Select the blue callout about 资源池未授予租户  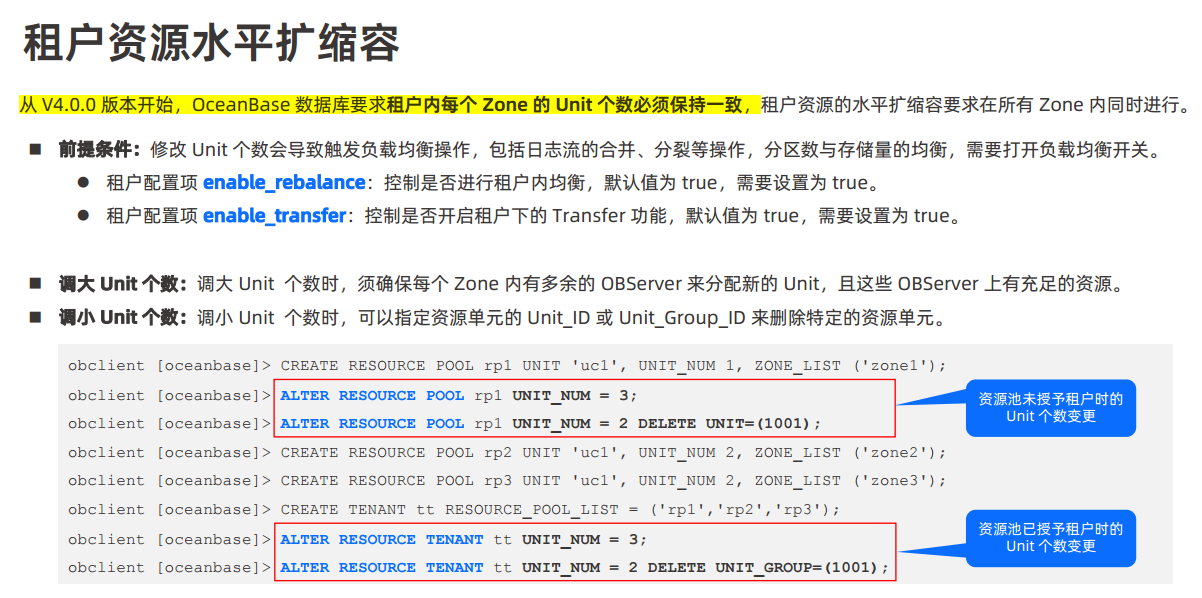pyautogui.click(x=1050, y=407)
